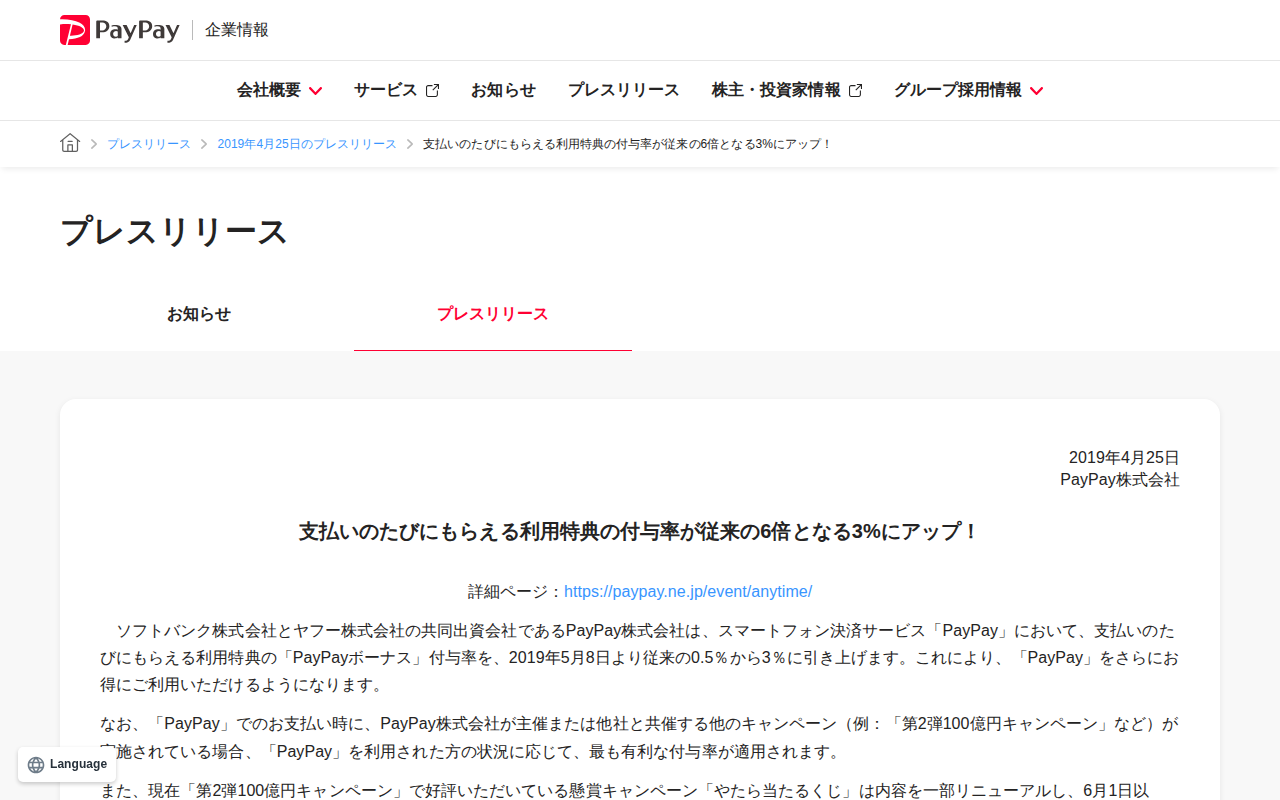This screenshot has height=800, width=1280.
Task: Click the current page breadcrumb title text
Action: (x=627, y=144)
